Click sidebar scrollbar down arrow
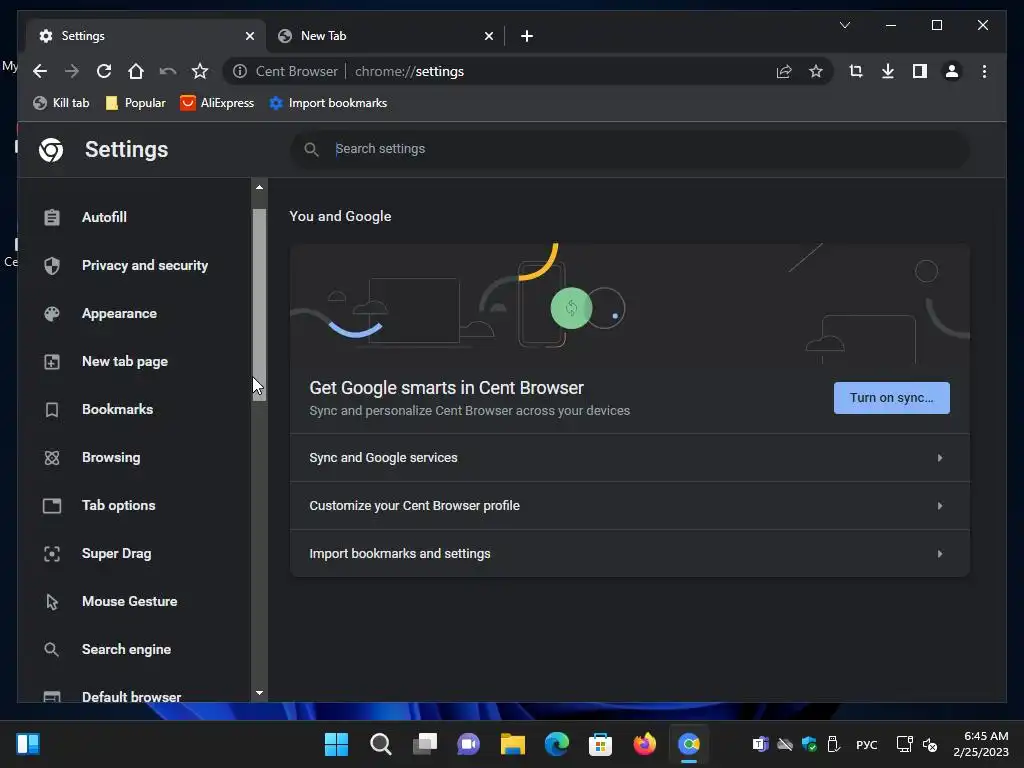The width and height of the screenshot is (1024, 768). (x=259, y=693)
